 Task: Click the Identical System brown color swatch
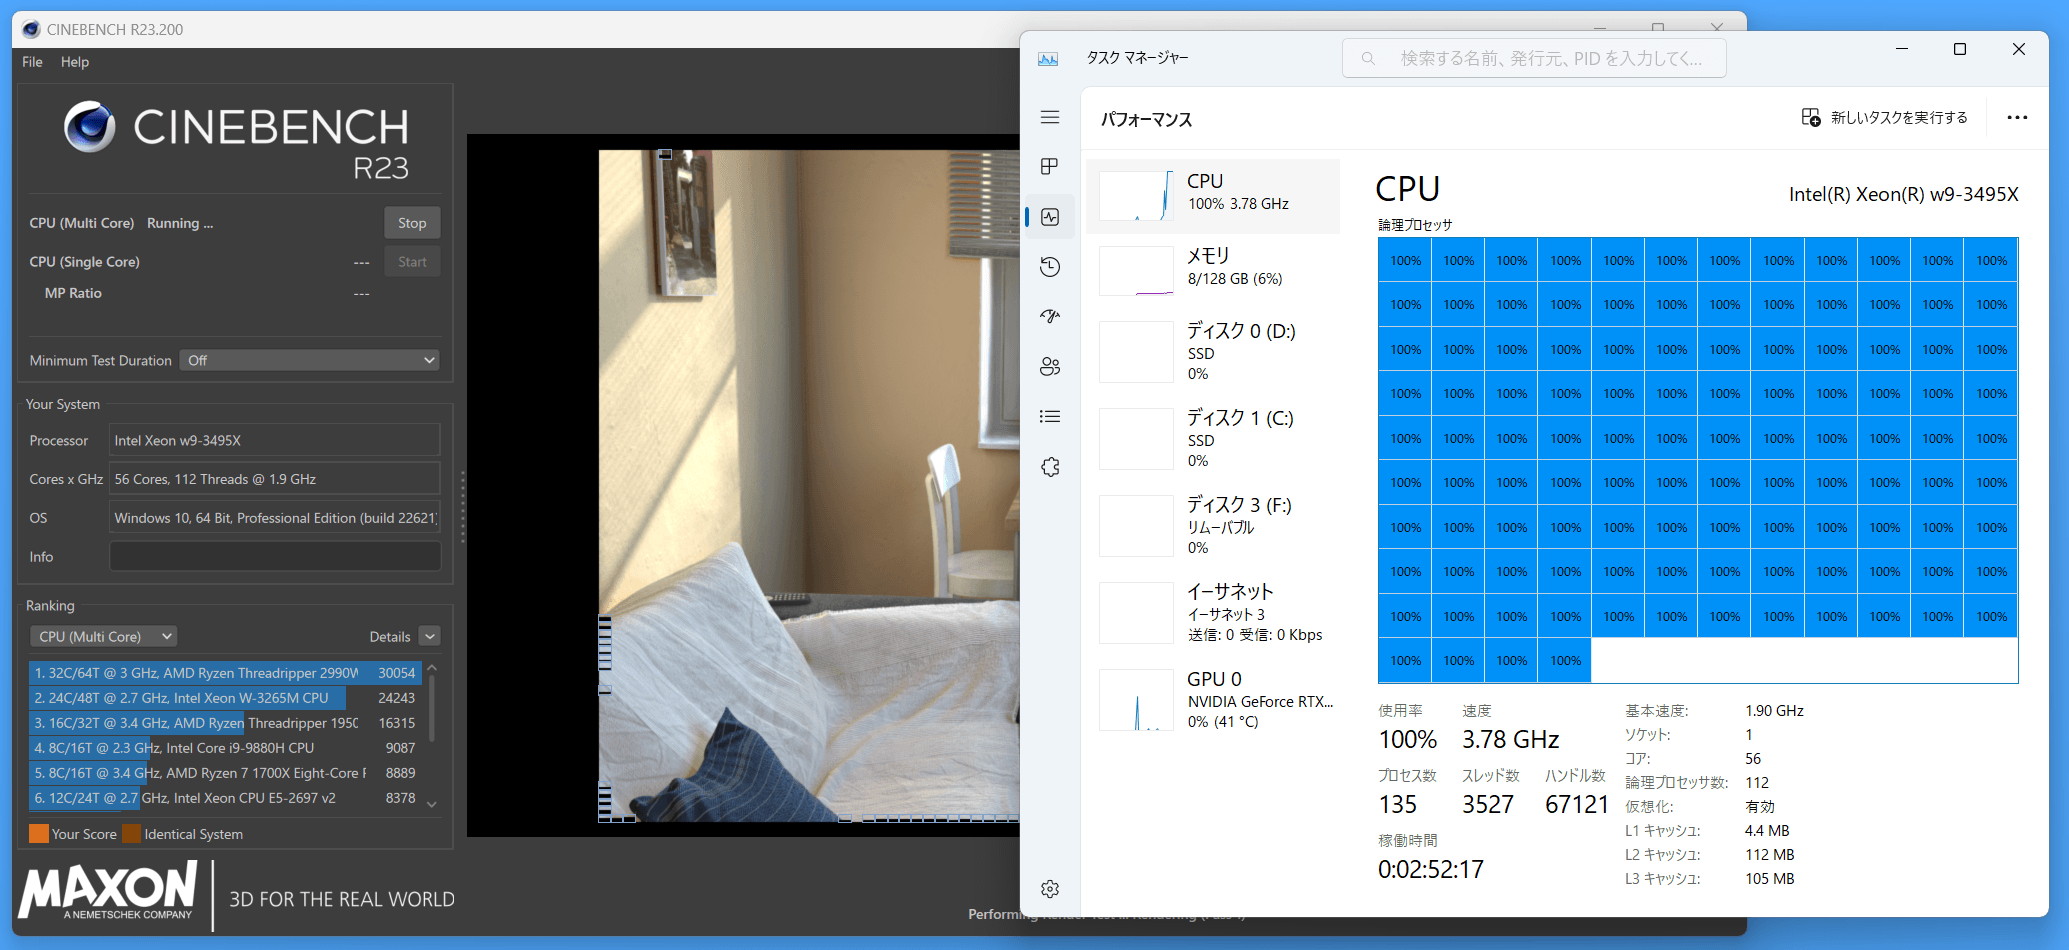[x=131, y=834]
